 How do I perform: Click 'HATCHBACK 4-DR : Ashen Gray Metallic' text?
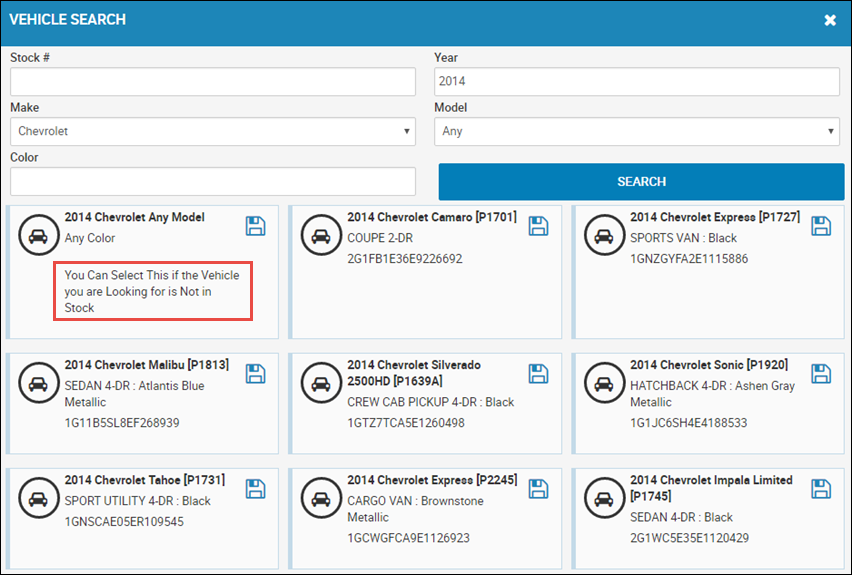coord(712,394)
